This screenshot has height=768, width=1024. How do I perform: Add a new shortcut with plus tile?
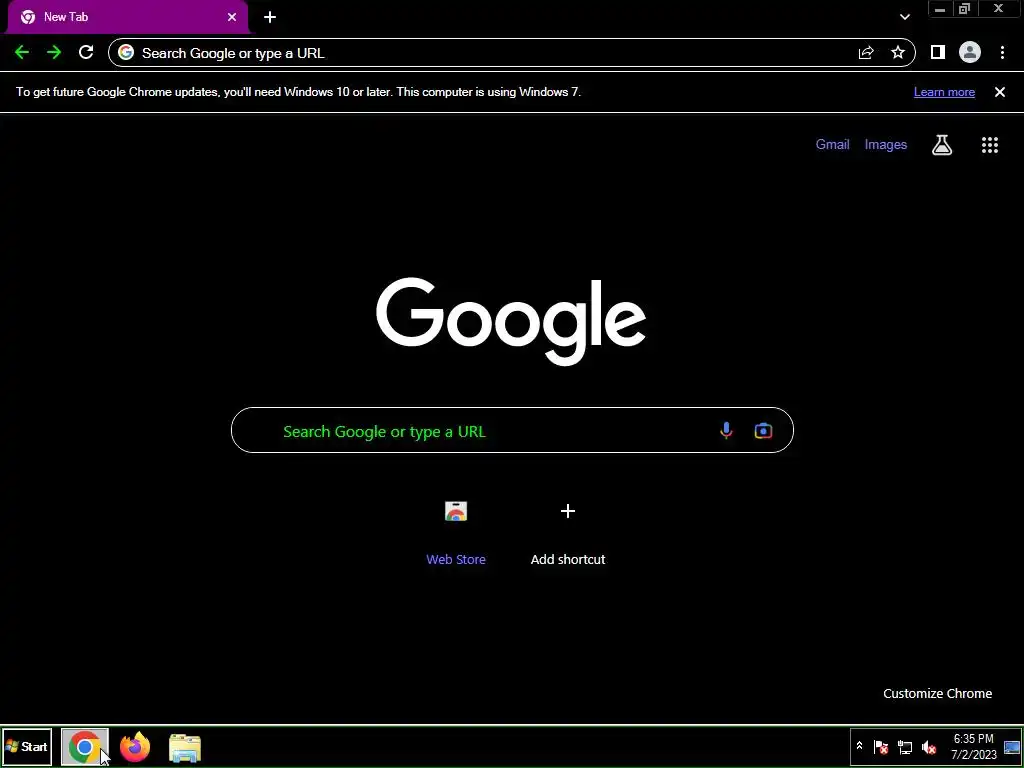click(x=568, y=511)
